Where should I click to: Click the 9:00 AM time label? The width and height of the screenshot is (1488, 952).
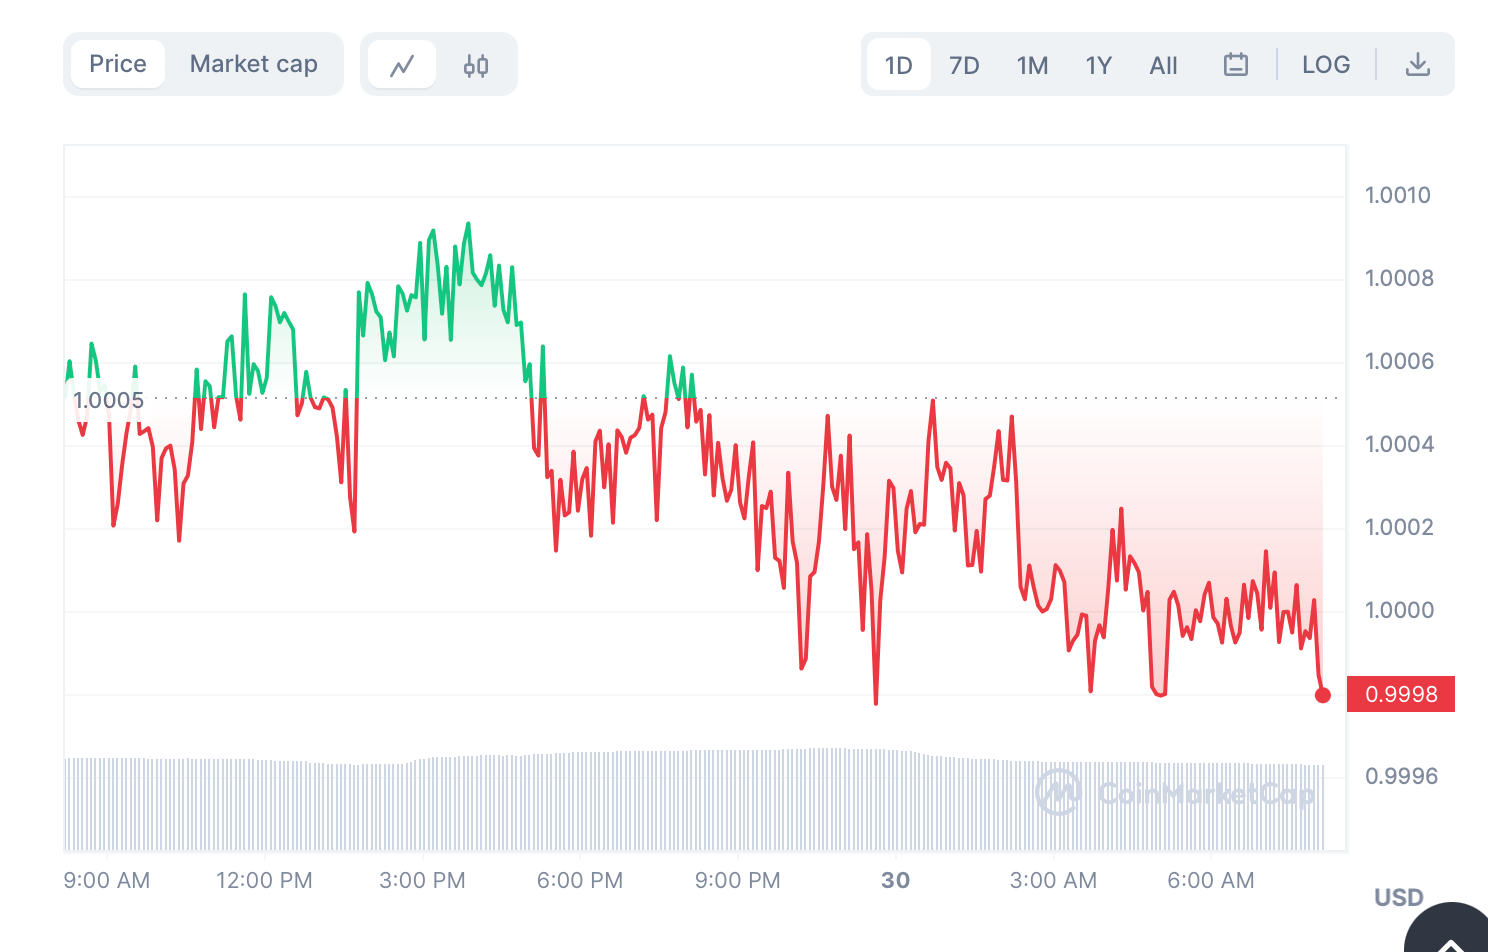pos(107,880)
